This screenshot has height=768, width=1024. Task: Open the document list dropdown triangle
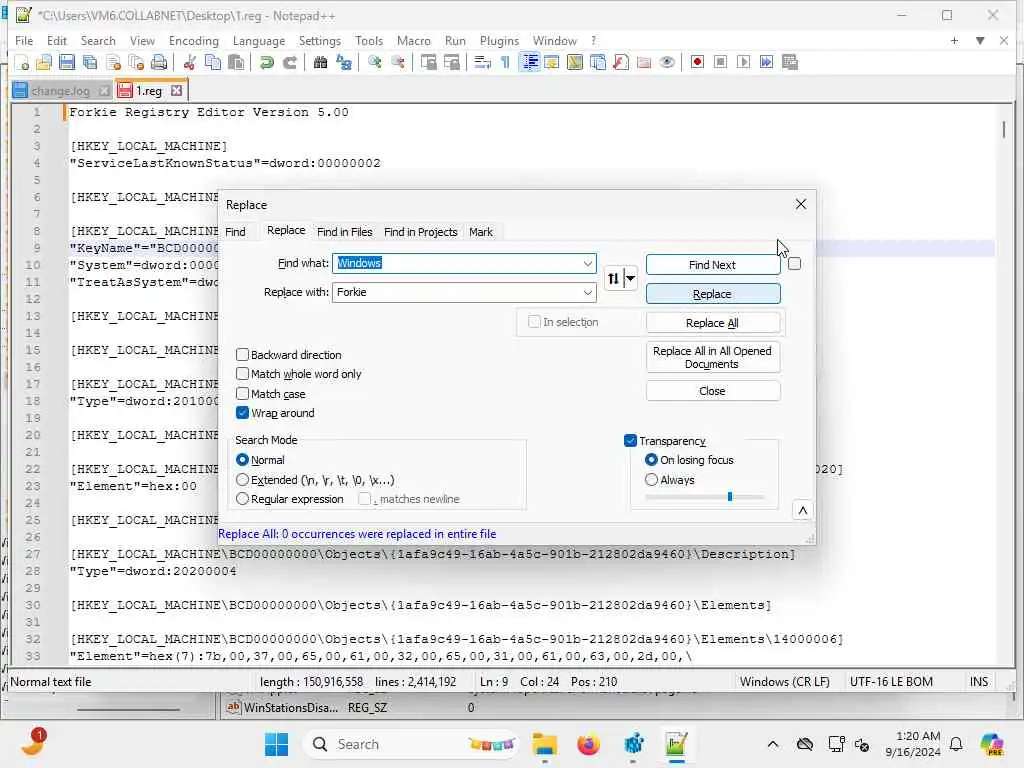[980, 40]
